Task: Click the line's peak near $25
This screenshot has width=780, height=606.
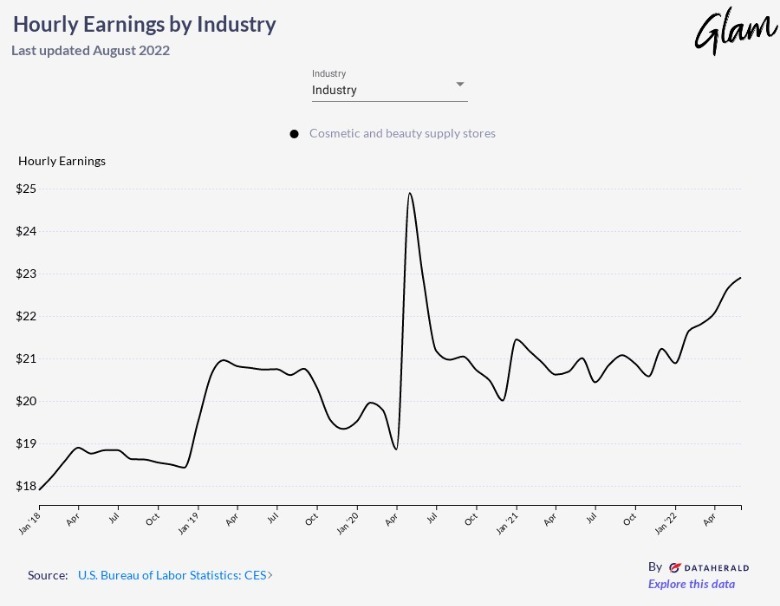Action: (x=410, y=193)
